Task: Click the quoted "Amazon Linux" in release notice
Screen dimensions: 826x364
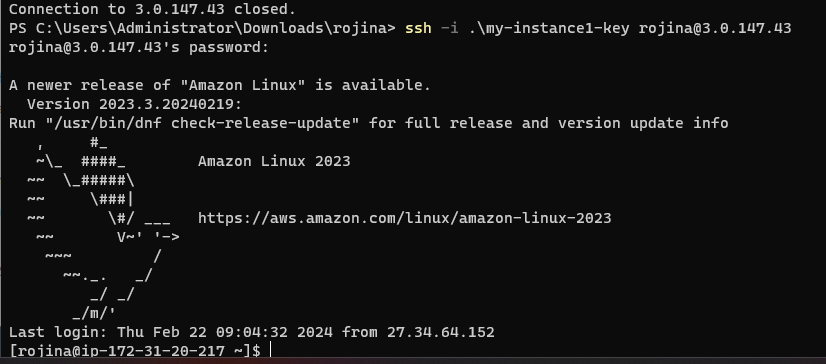Action: click(243, 85)
